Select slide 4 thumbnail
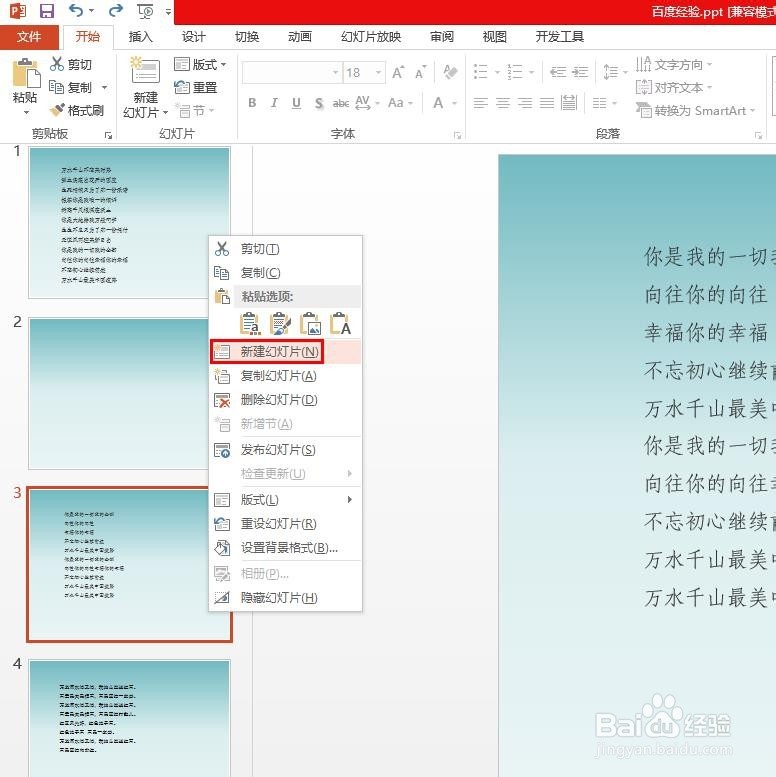The width and height of the screenshot is (776, 777). point(129,718)
